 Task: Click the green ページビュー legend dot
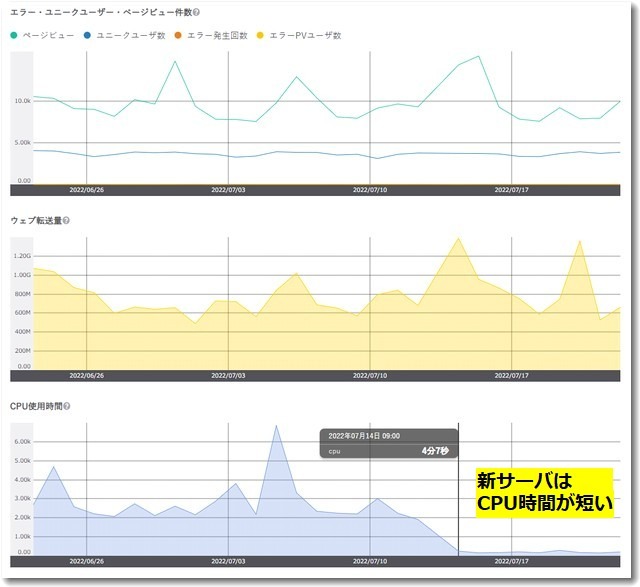[14, 35]
